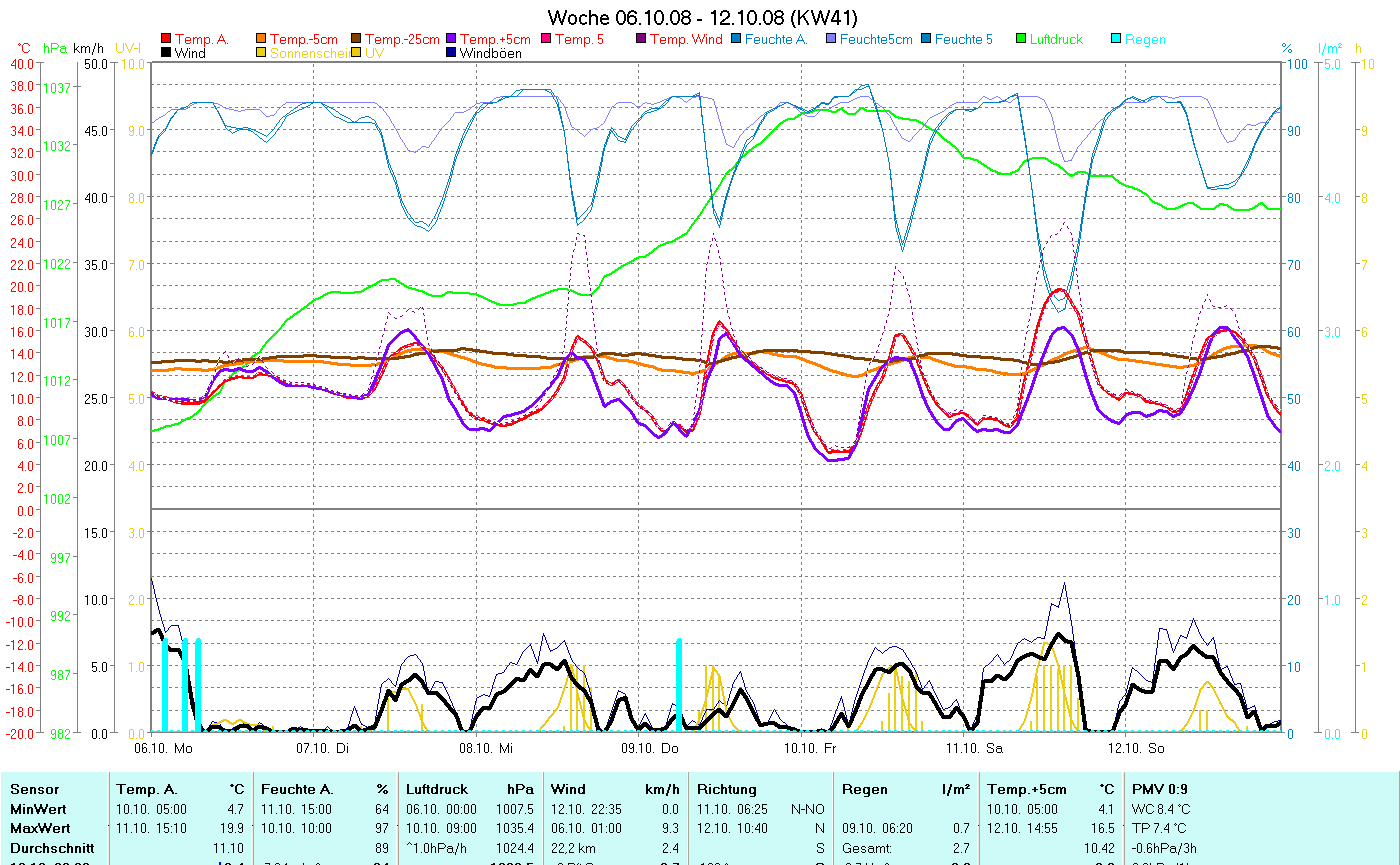Screen dimensions: 1400x865
Task: Click the pink Temp. 5 legend square
Action: pos(547,40)
